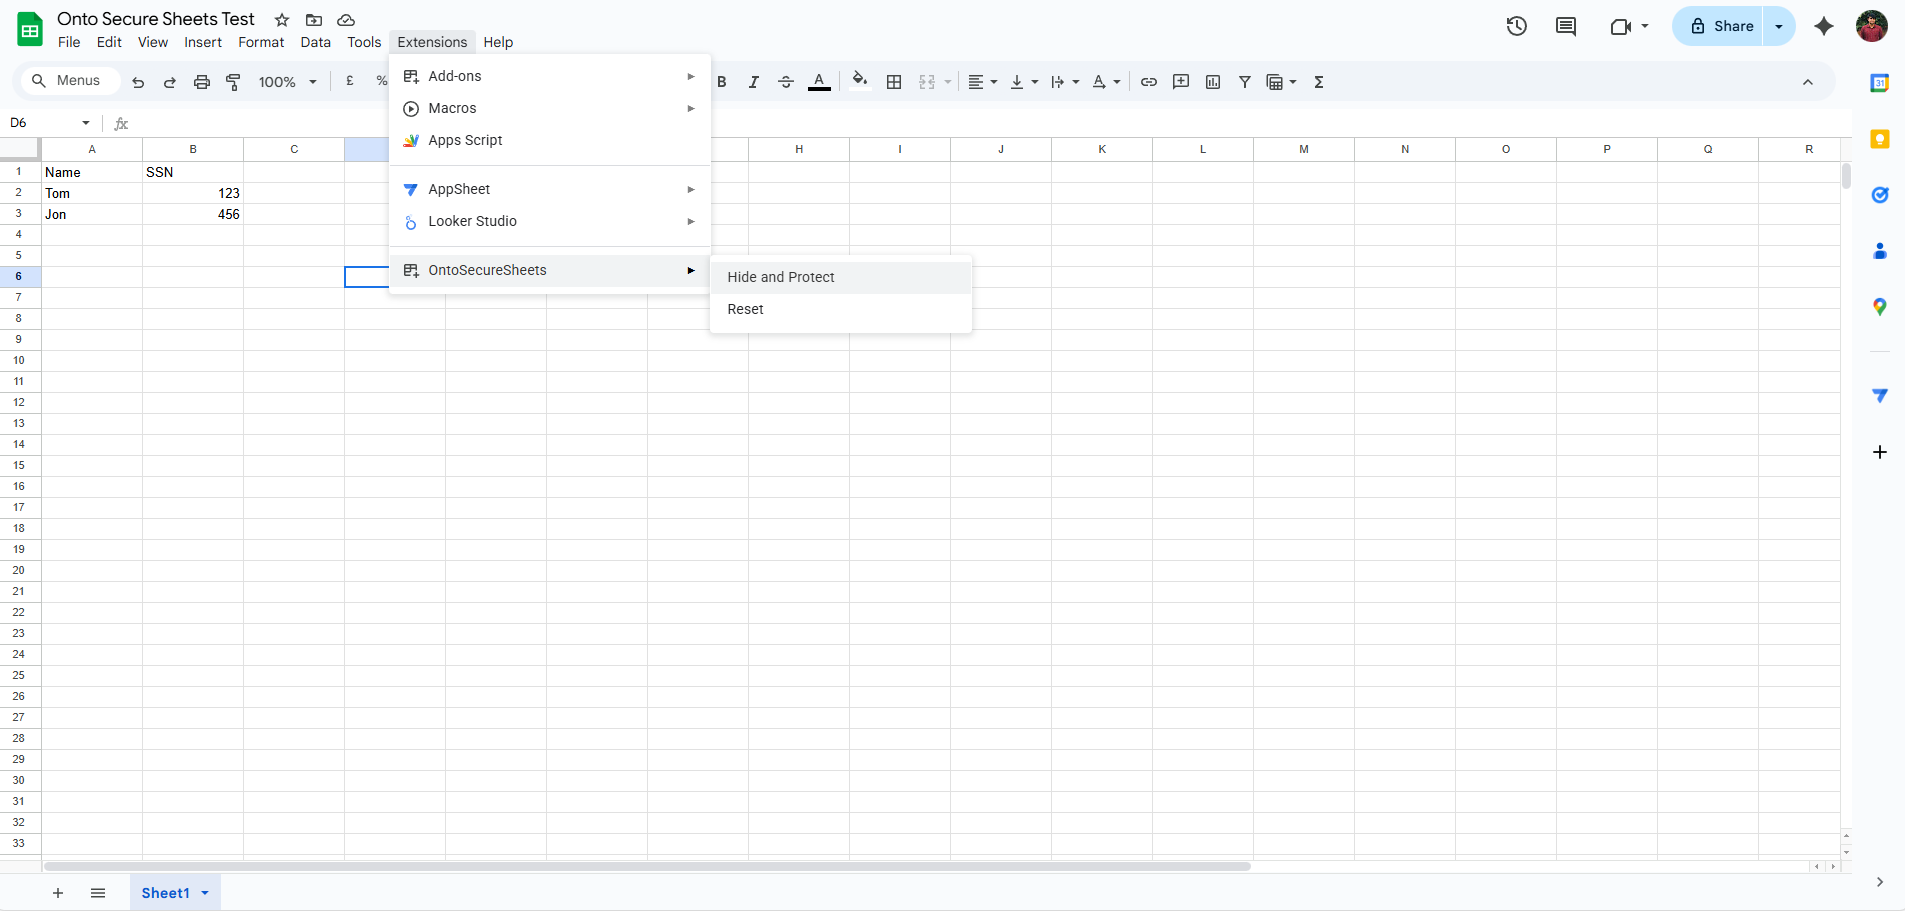Viewport: 1905px width, 911px height.
Task: Create a filter with the filter icon
Action: (1244, 82)
